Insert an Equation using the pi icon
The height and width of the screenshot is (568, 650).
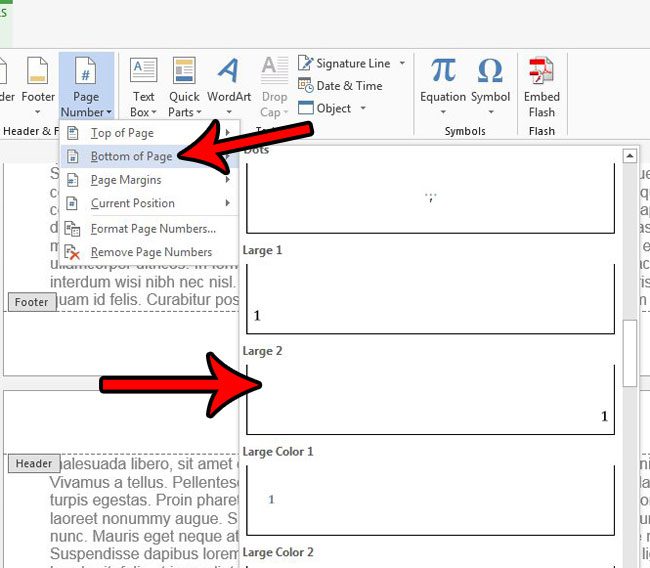coord(443,72)
